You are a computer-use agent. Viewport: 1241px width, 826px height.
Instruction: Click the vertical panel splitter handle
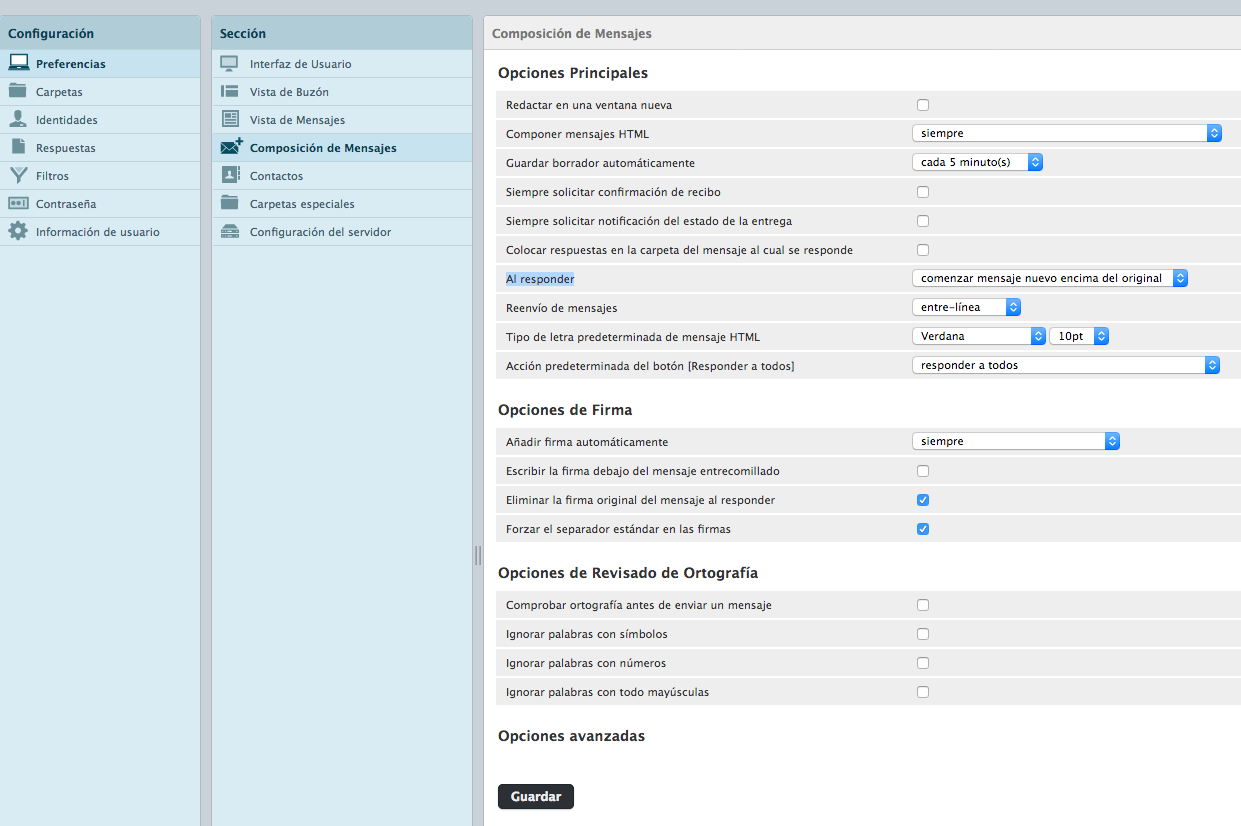[478, 555]
